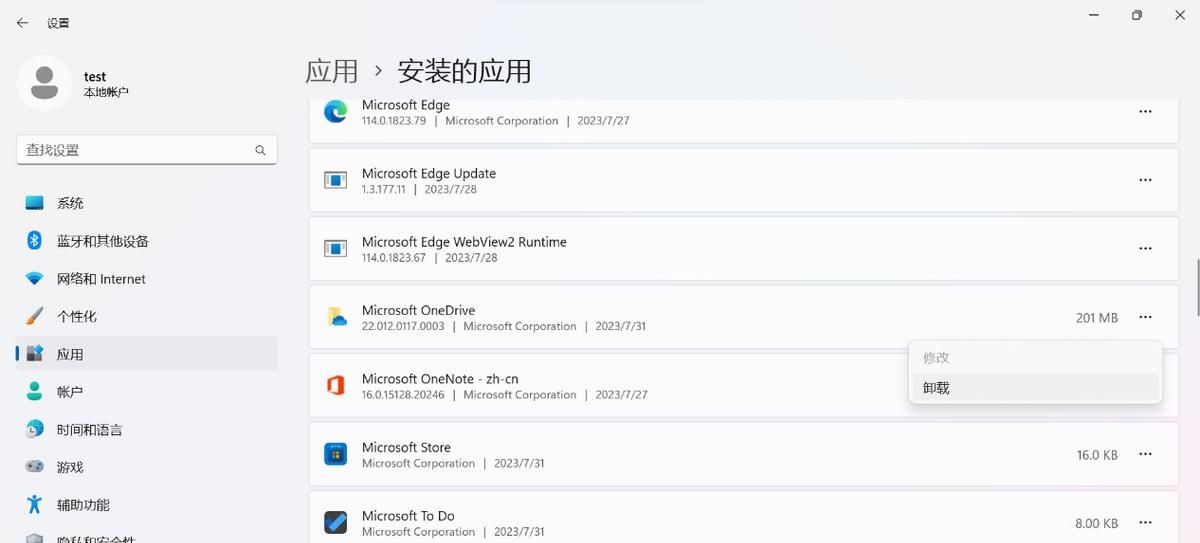Open more options for Microsoft To Do
Screen dimensions: 1200x543
click(1145, 522)
